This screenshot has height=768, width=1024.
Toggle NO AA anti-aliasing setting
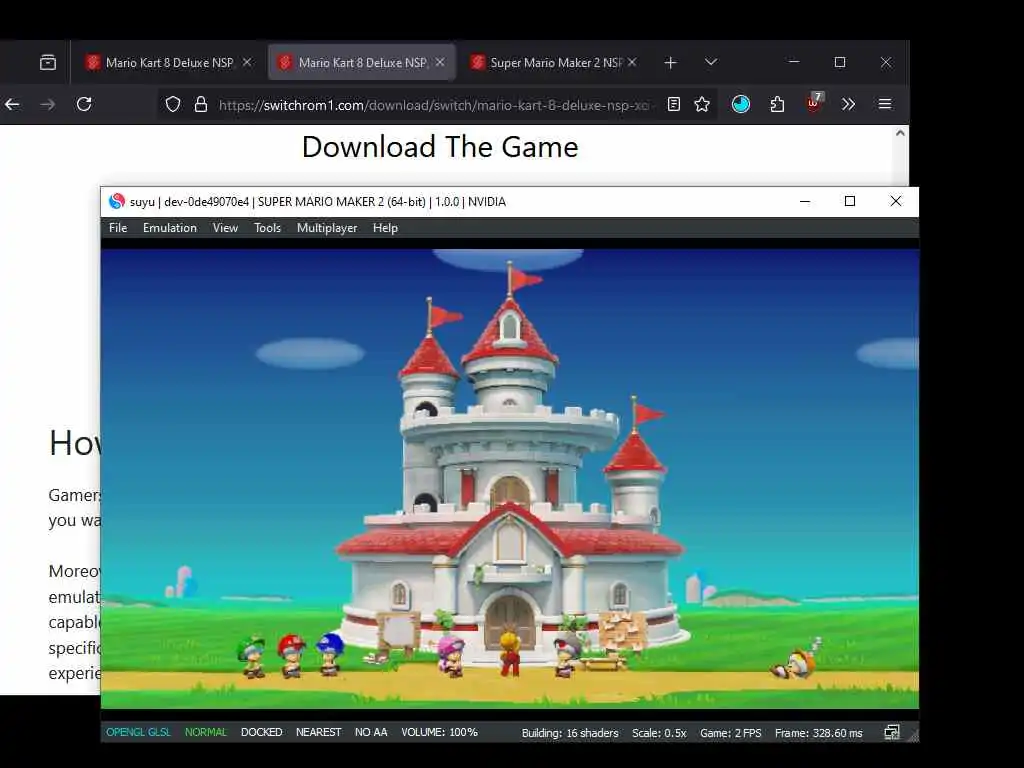[x=371, y=732]
